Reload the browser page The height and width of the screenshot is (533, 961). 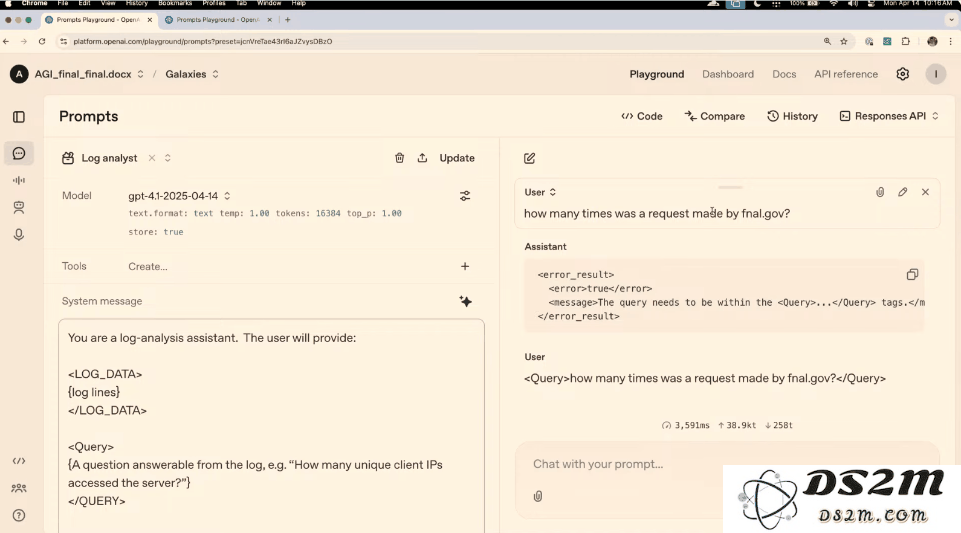tap(42, 42)
